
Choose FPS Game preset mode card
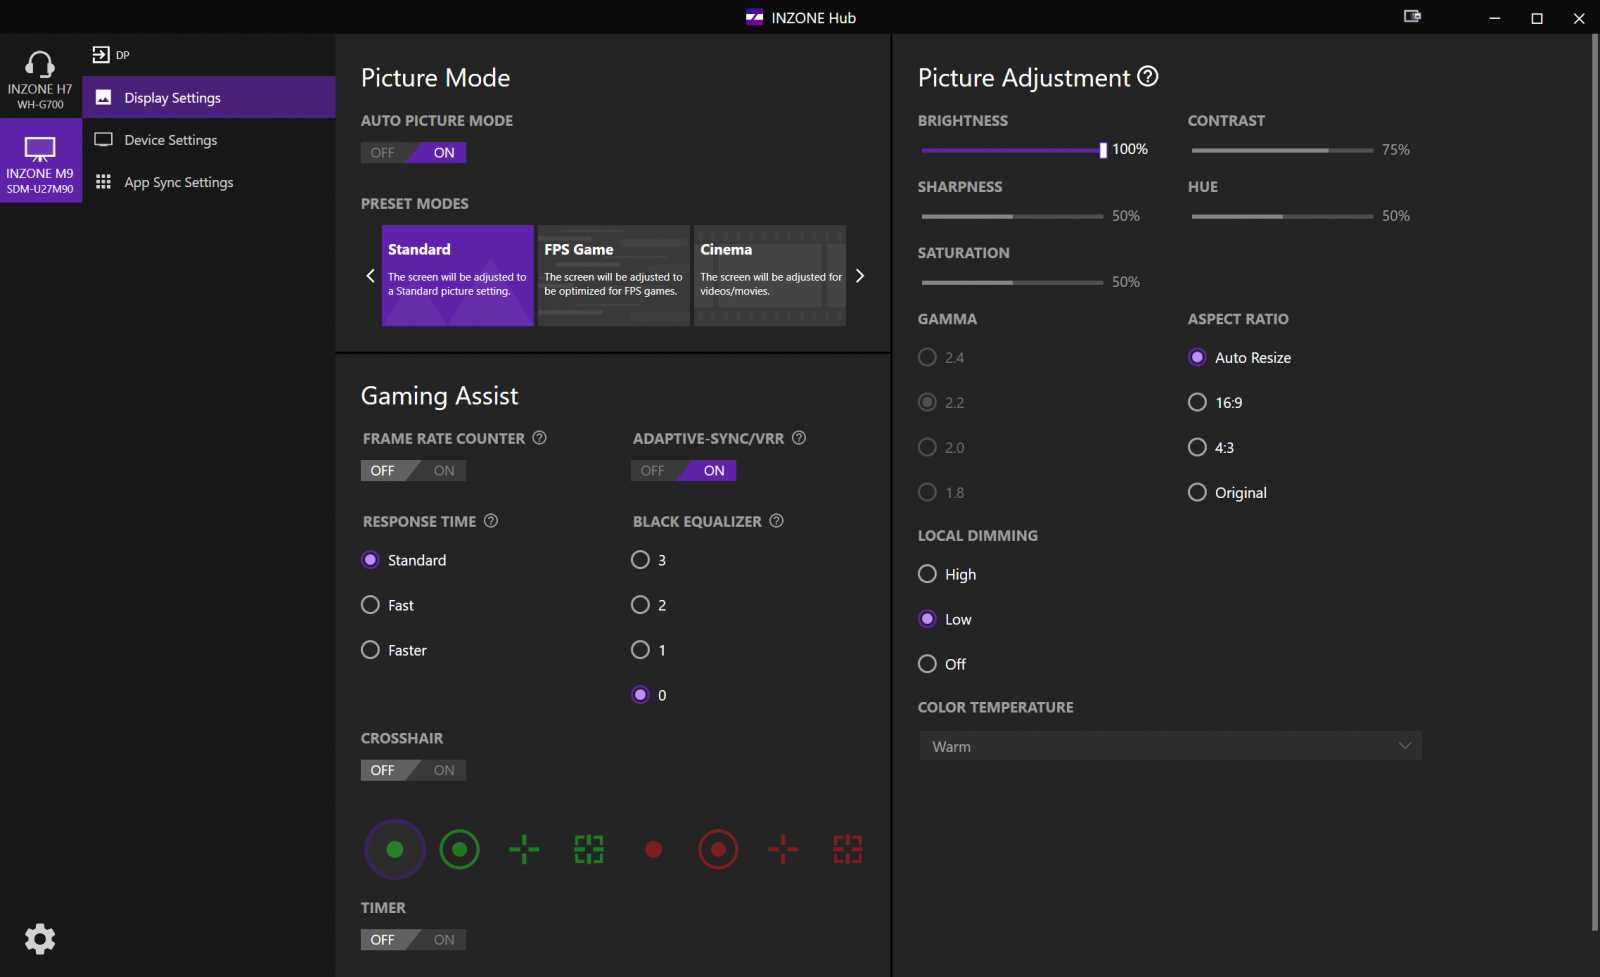(x=614, y=275)
